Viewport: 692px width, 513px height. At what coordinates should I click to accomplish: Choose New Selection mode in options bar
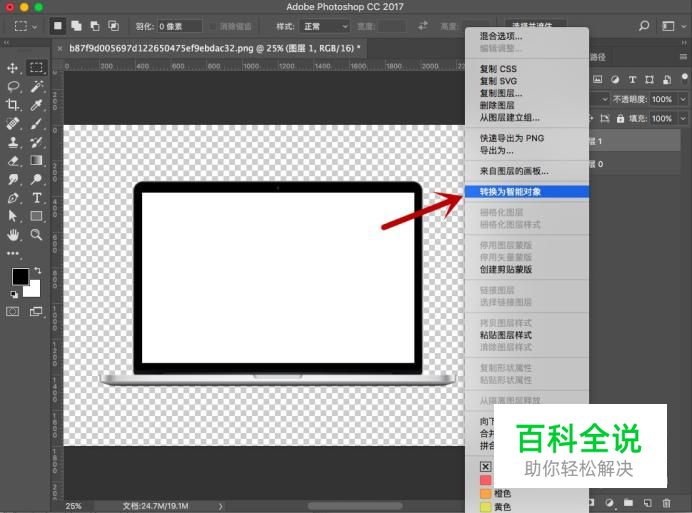click(58, 26)
